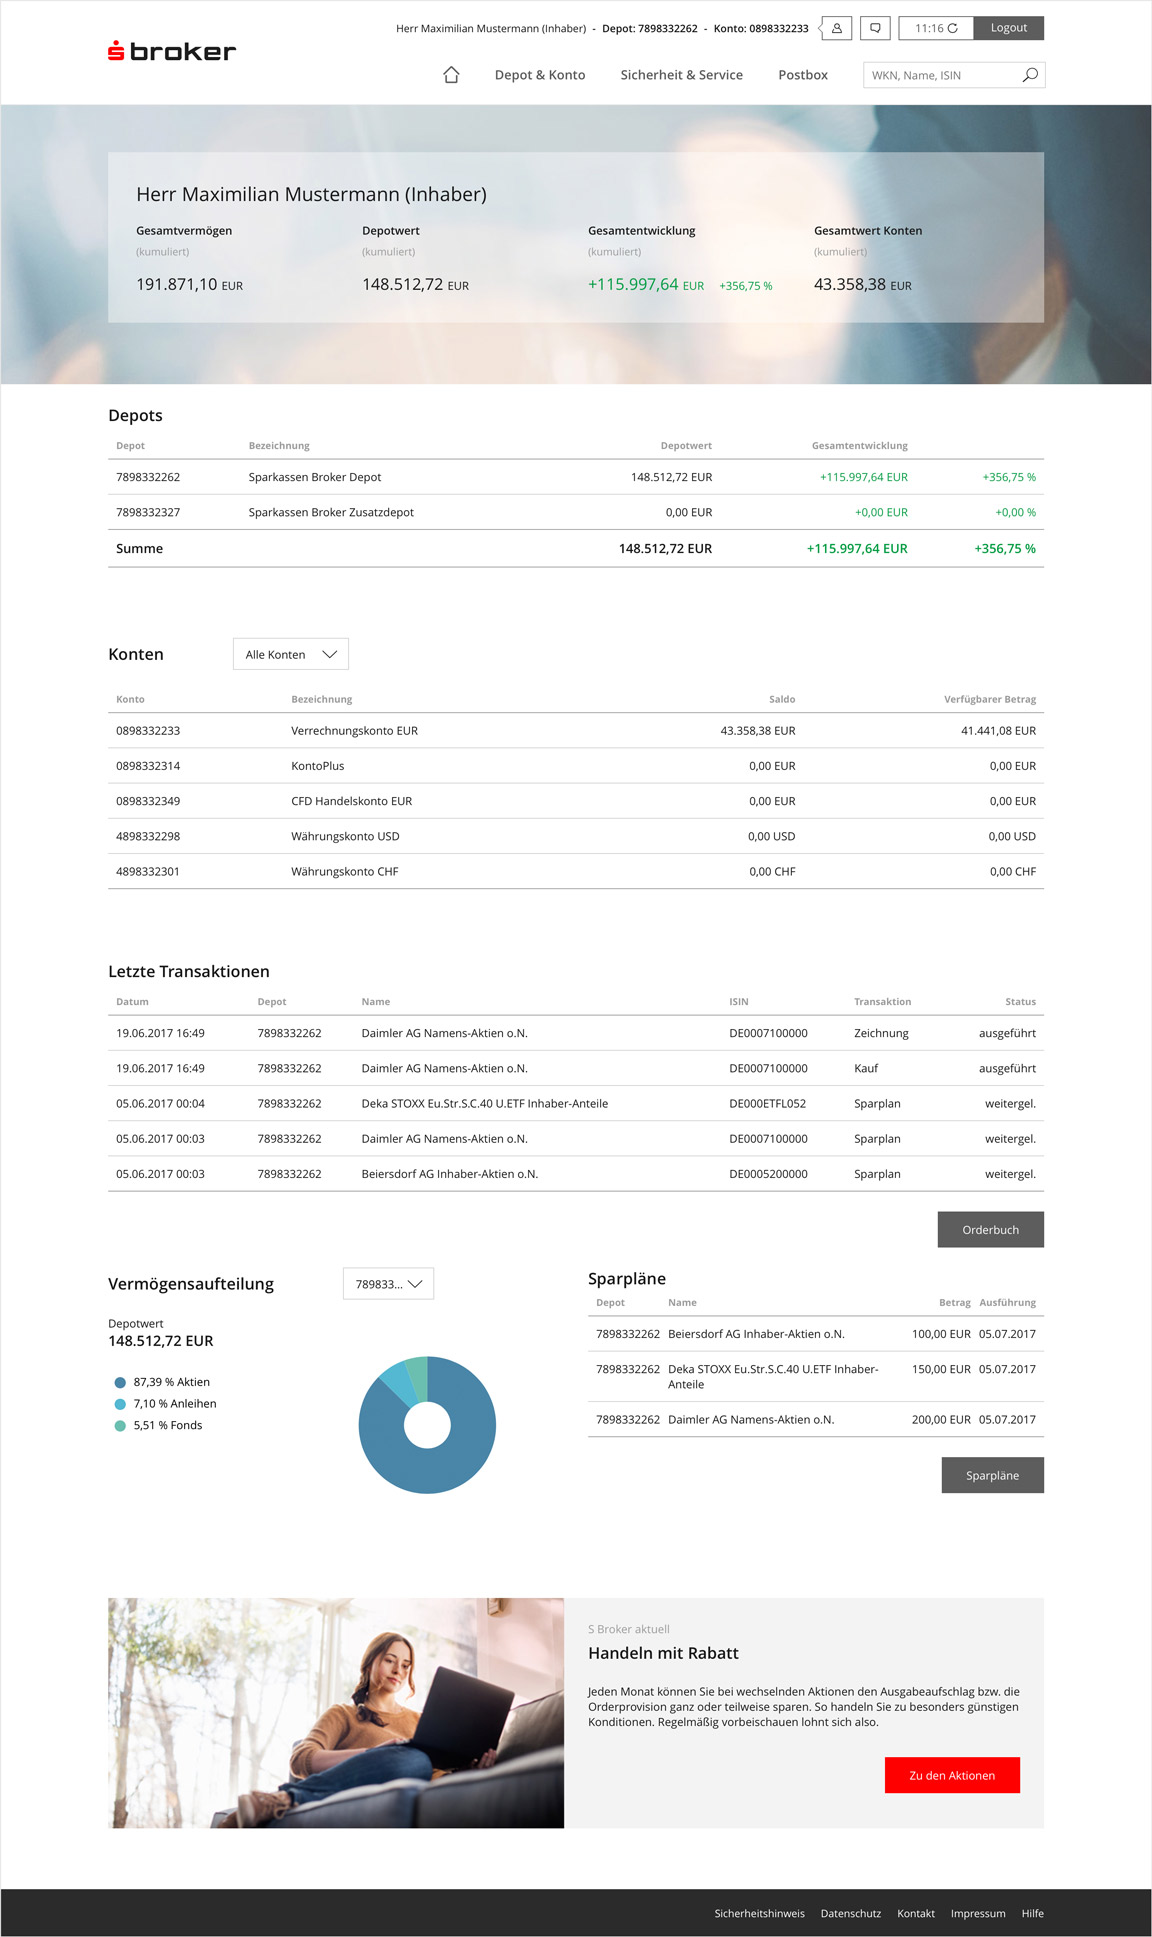Click the 200,00 EUR Sparplan amount
This screenshot has height=1937, width=1152.
[941, 1419]
